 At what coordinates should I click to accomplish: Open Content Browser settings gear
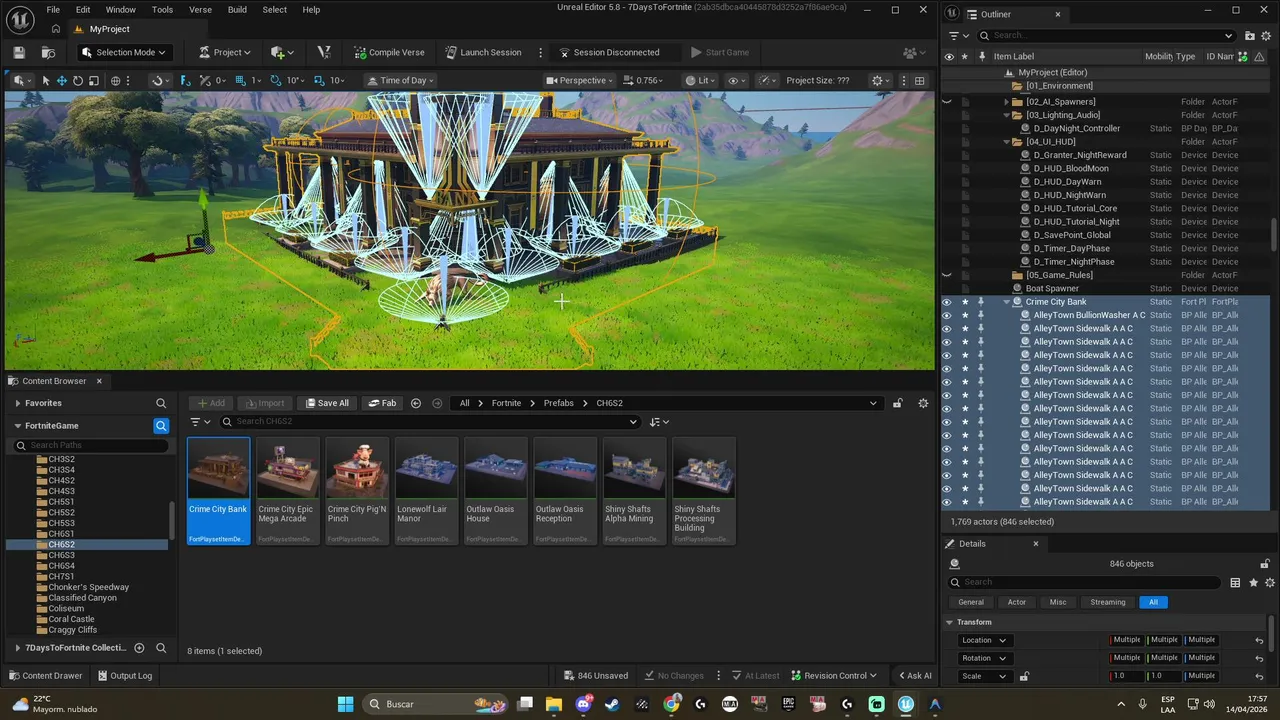click(x=923, y=403)
